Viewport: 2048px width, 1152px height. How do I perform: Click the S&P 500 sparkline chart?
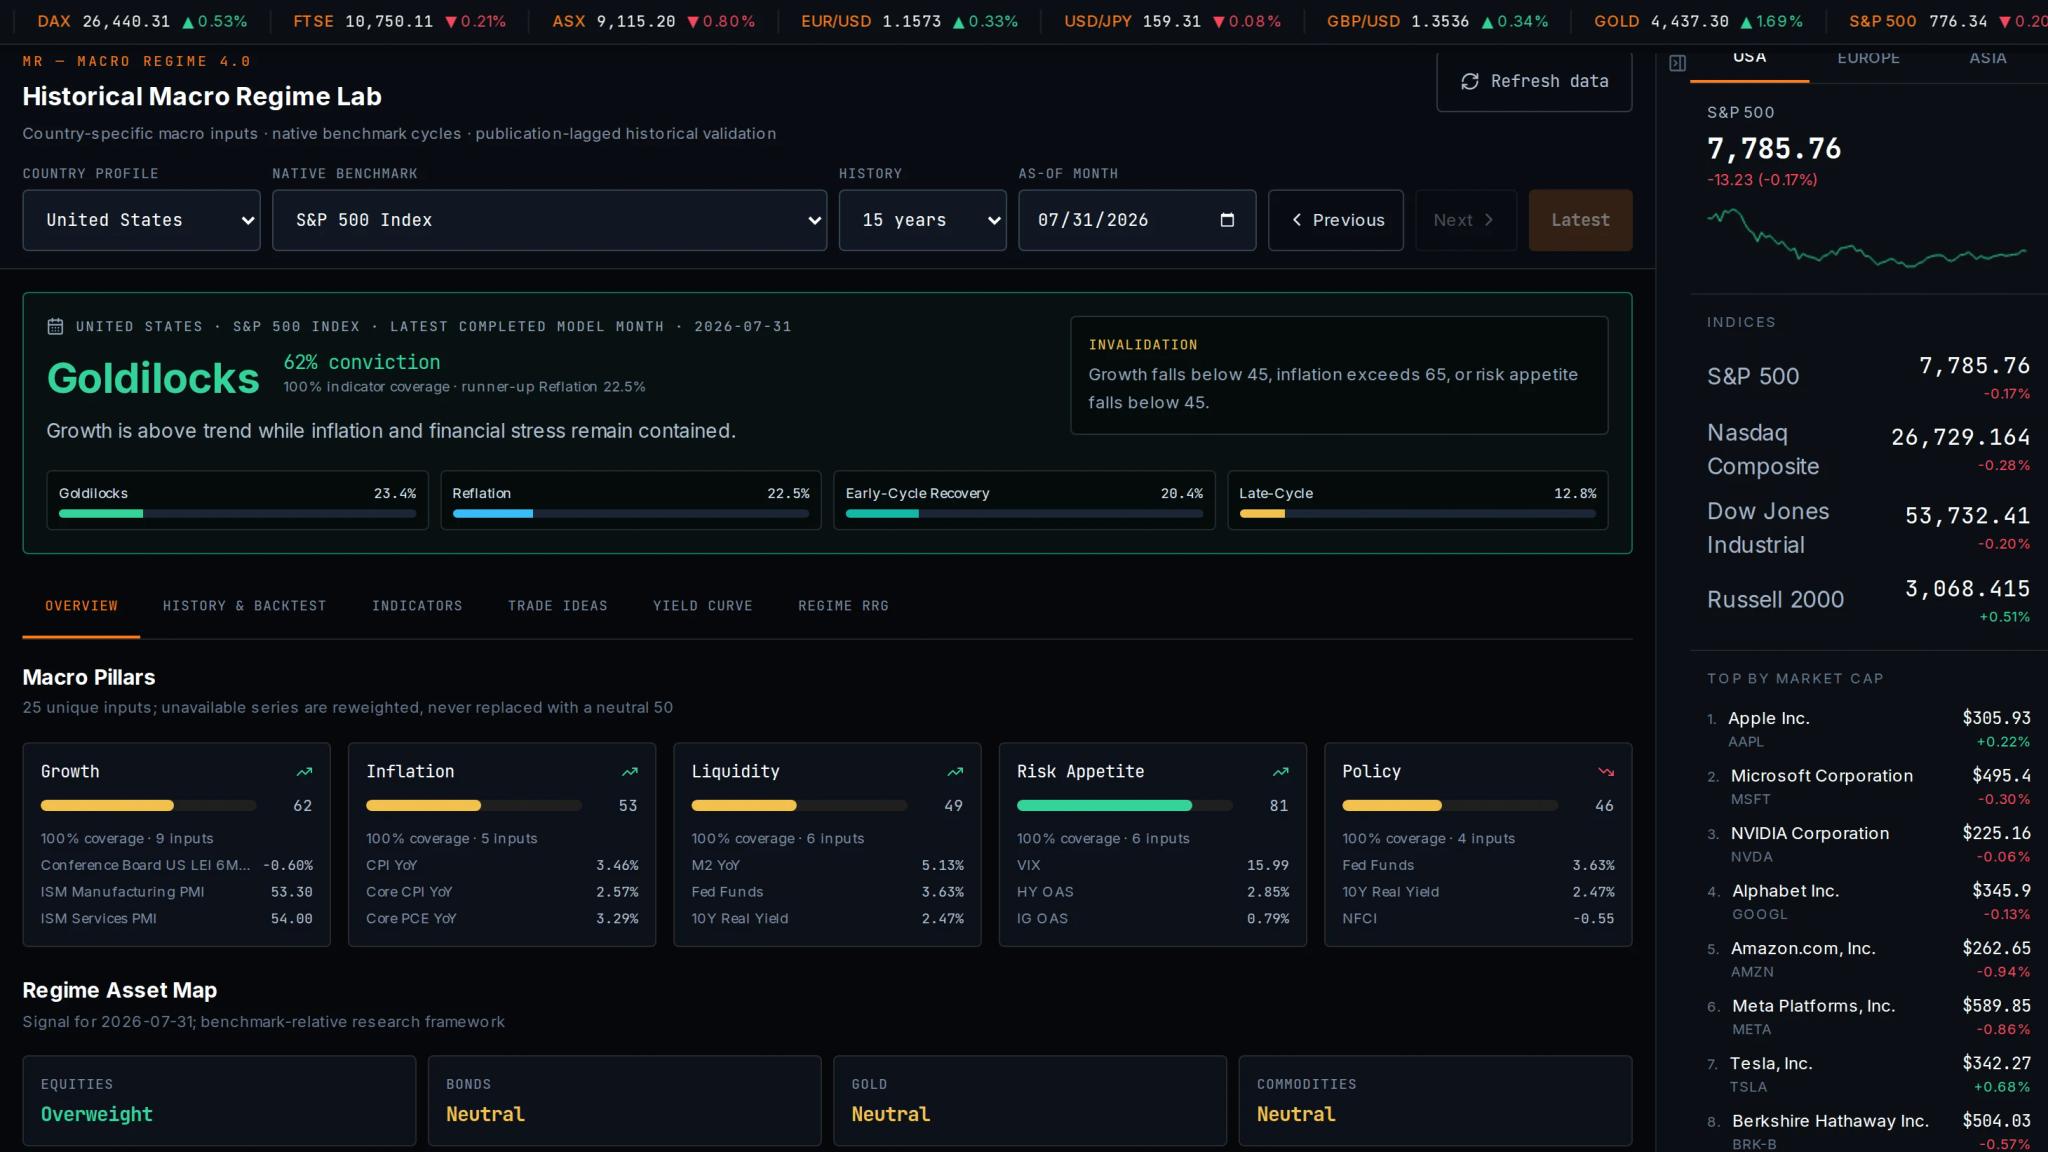click(x=1867, y=238)
